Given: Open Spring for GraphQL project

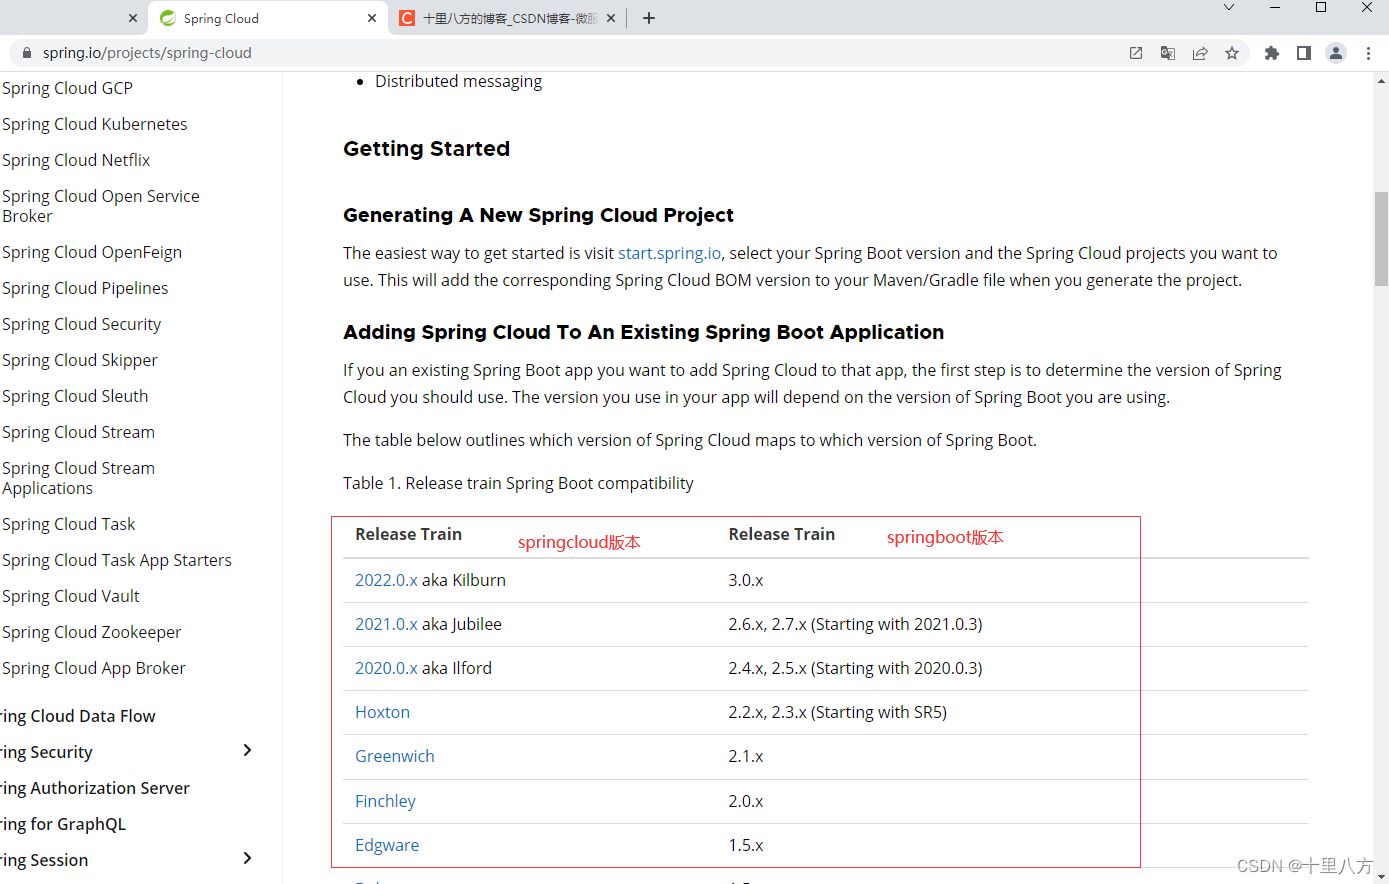Looking at the screenshot, I should (x=63, y=824).
